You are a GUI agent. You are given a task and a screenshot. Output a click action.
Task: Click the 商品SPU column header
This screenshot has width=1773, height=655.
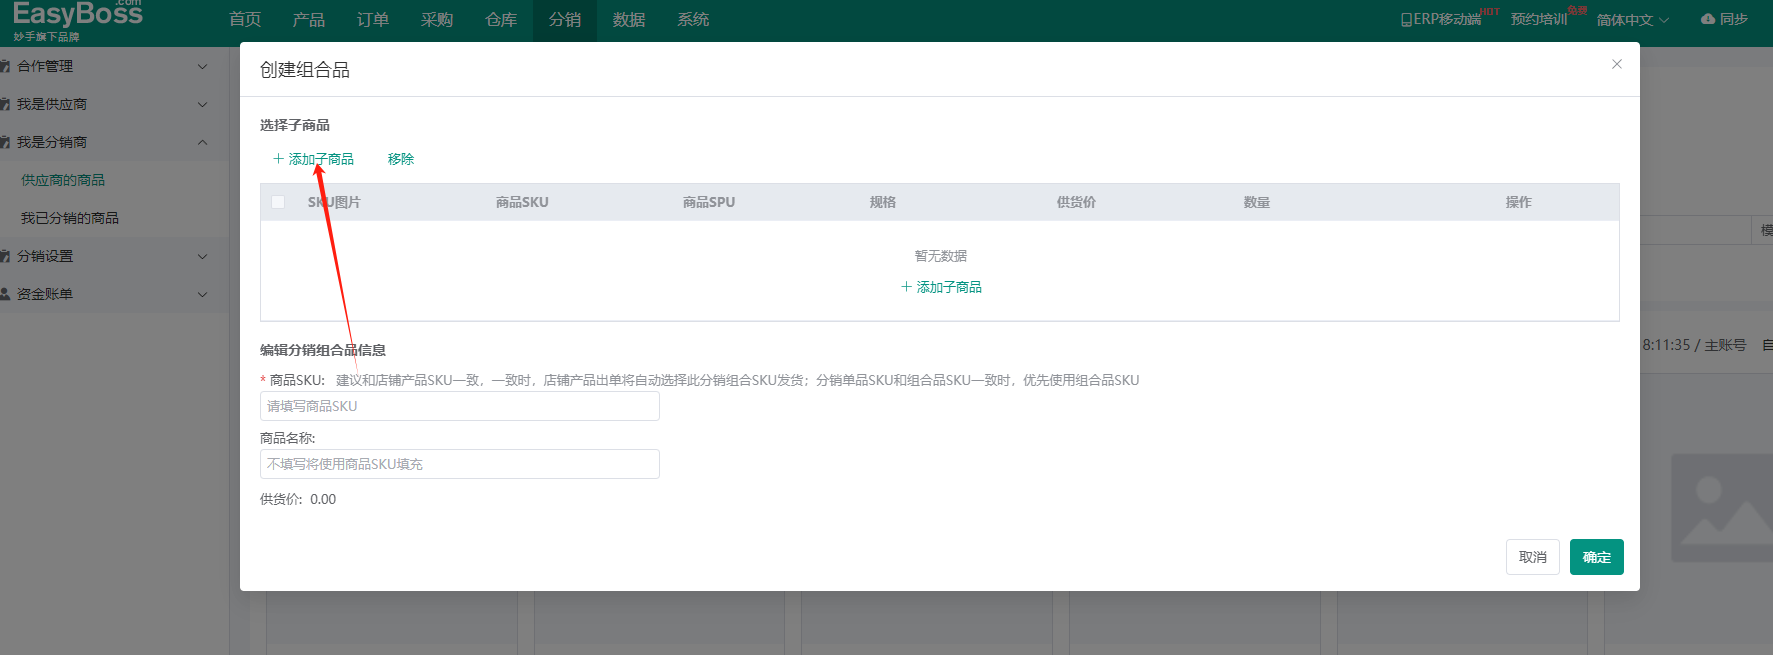coord(709,202)
